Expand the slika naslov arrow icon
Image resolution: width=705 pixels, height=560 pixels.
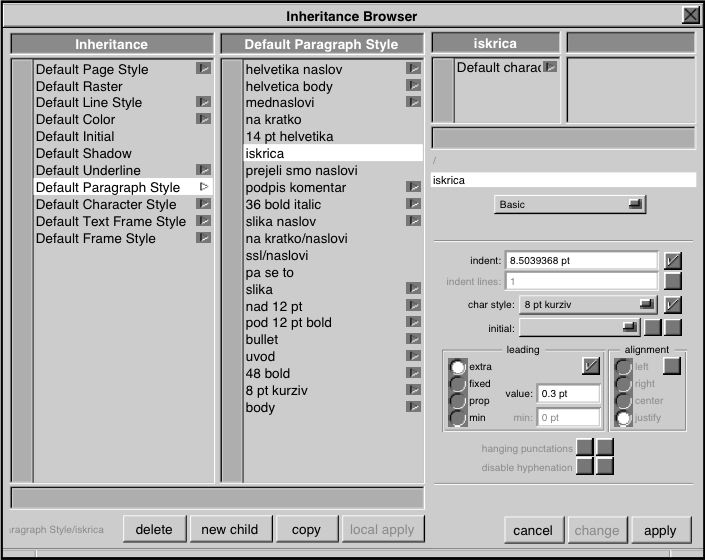click(413, 221)
